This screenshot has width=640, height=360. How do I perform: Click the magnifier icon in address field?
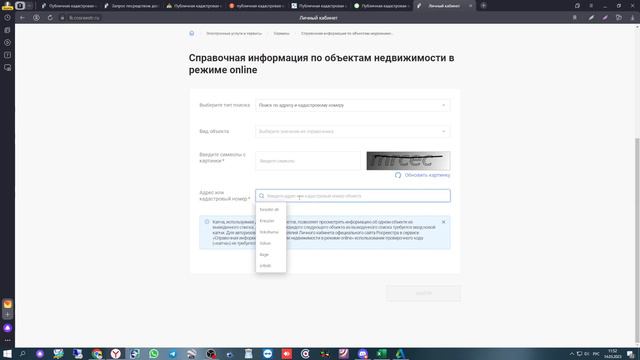coord(262,196)
